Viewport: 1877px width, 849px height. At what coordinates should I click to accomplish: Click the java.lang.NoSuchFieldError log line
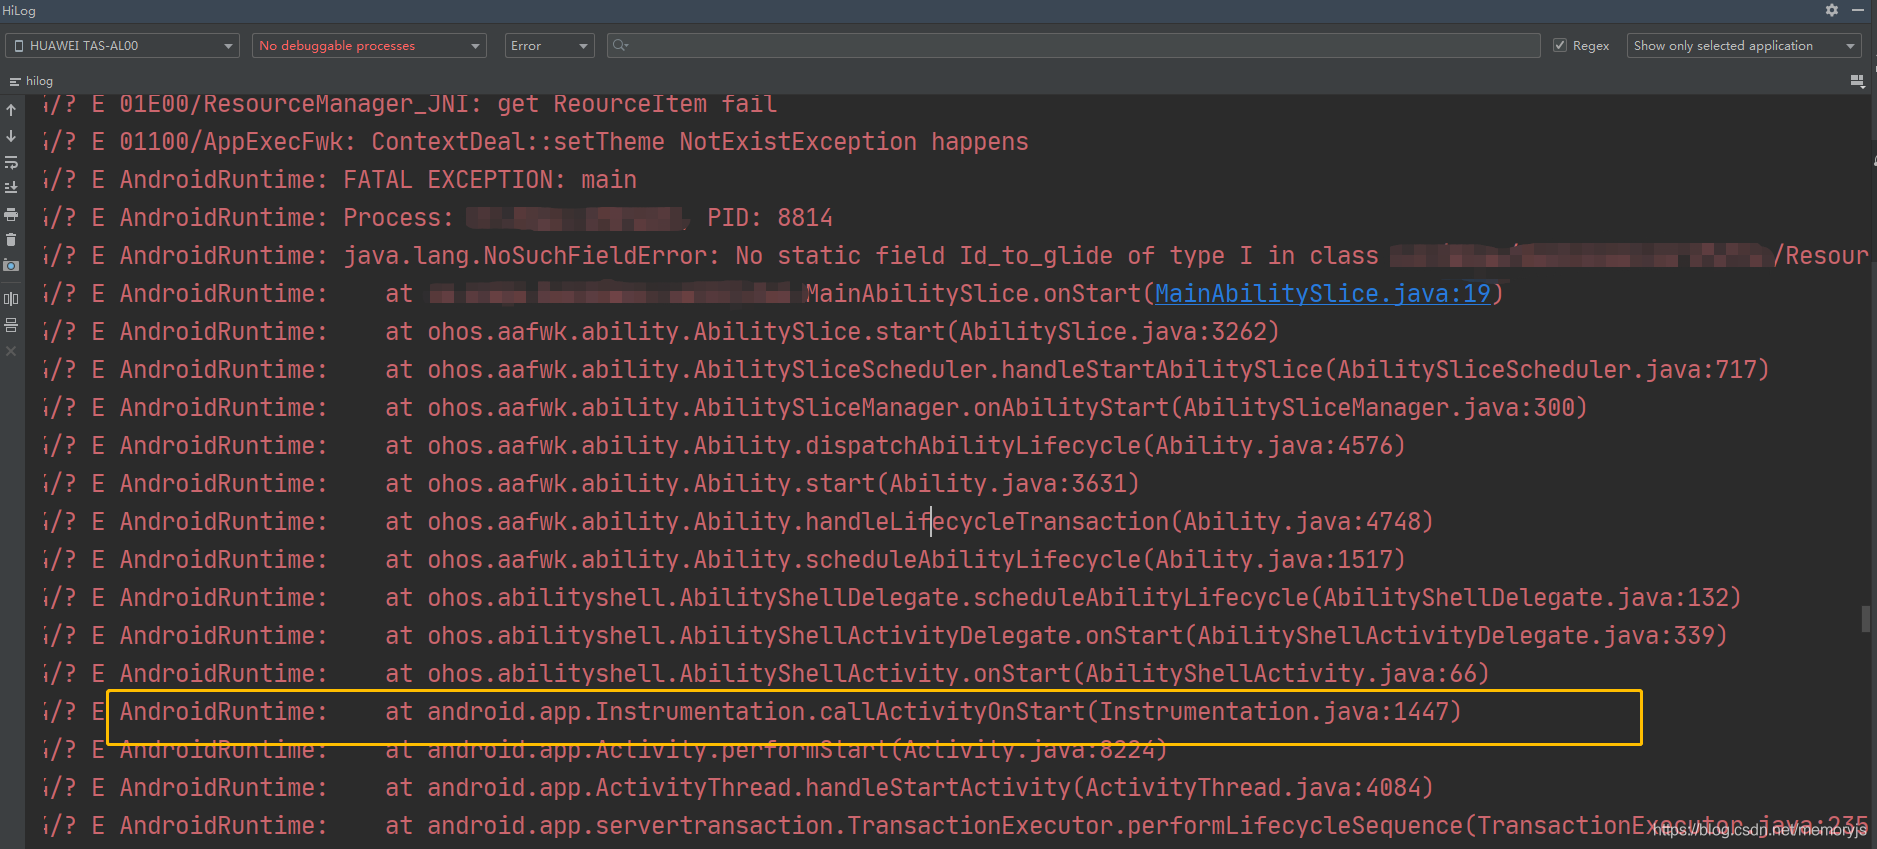tap(955, 256)
